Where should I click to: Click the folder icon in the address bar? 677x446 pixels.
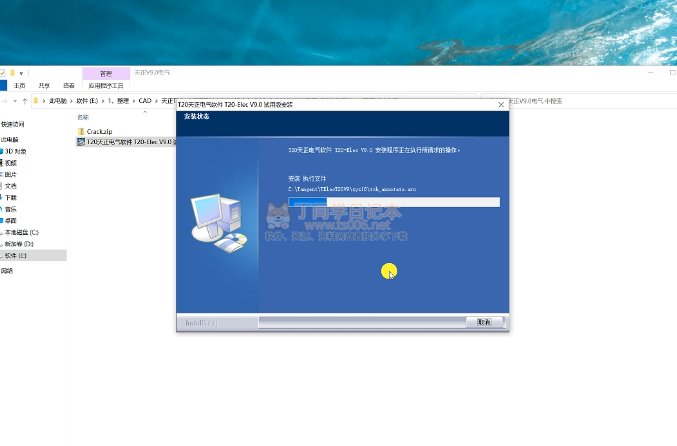[36, 101]
